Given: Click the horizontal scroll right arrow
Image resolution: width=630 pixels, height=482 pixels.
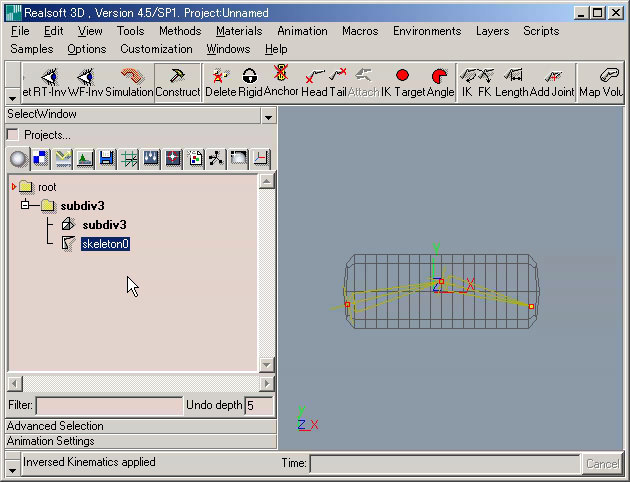Looking at the screenshot, I should click(267, 384).
